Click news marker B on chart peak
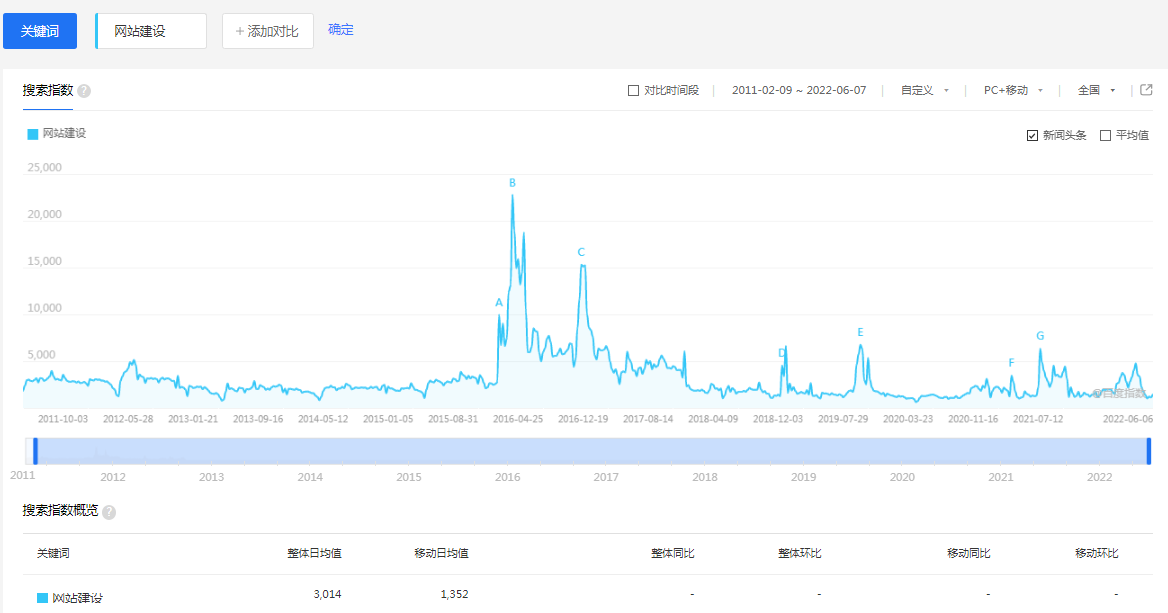This screenshot has width=1168, height=613. coord(512,183)
